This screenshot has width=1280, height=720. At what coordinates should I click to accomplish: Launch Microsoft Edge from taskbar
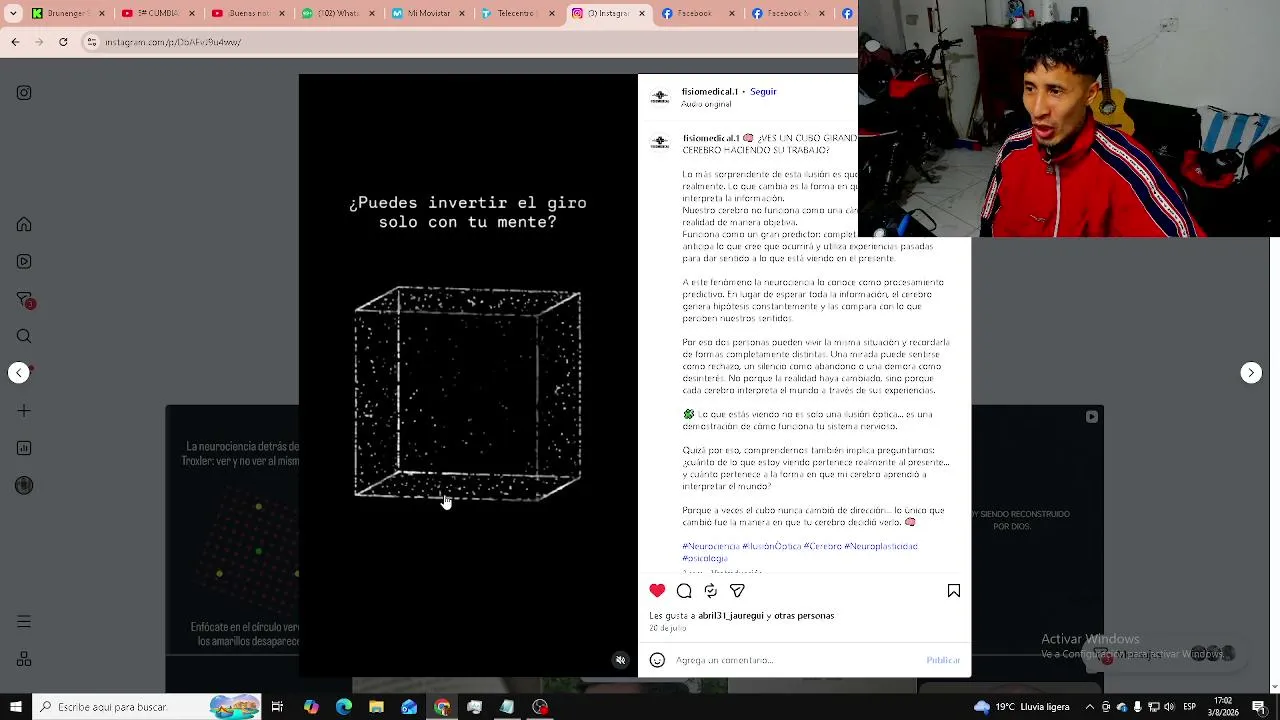pos(344,707)
